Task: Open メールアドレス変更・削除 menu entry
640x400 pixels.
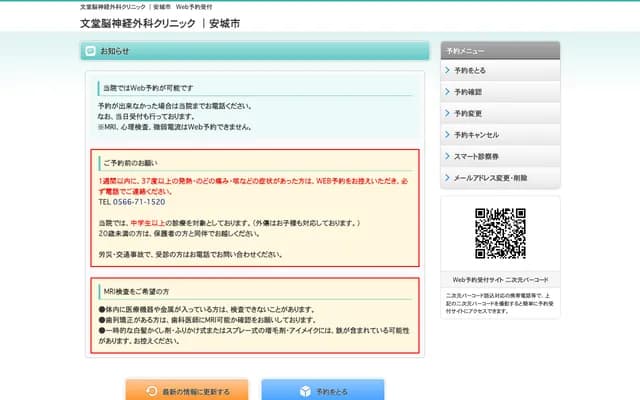Action: (494, 177)
